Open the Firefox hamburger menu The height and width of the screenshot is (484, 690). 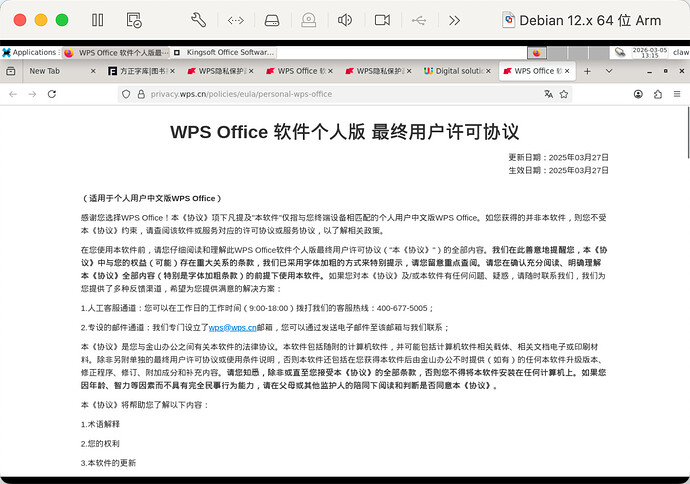pyautogui.click(x=677, y=94)
